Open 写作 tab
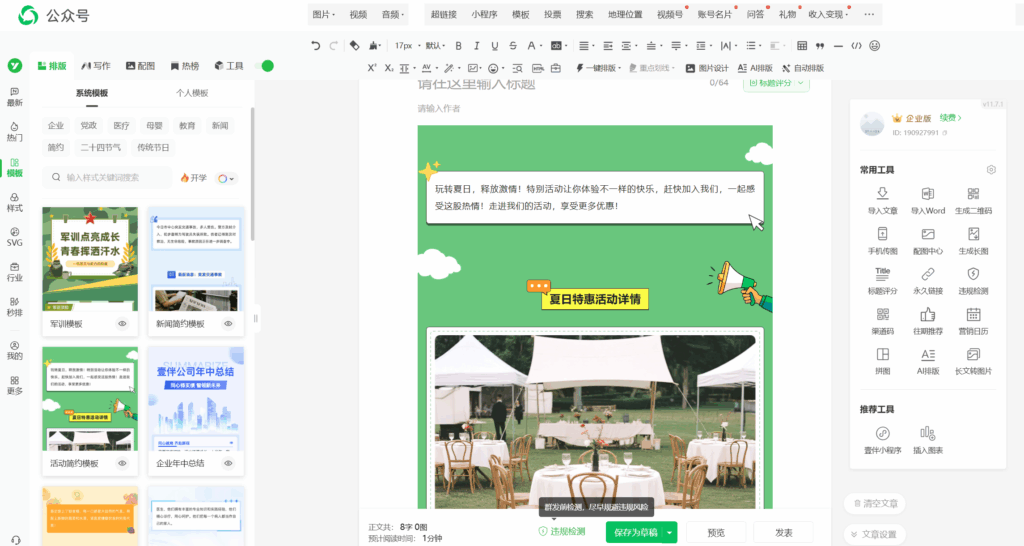Viewport: 1024px width, 546px height. point(96,66)
